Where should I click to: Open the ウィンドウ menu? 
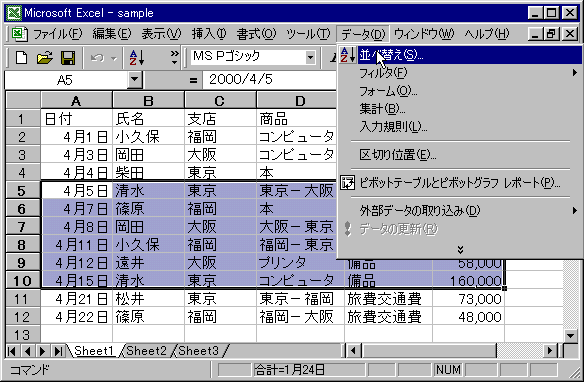pyautogui.click(x=424, y=34)
